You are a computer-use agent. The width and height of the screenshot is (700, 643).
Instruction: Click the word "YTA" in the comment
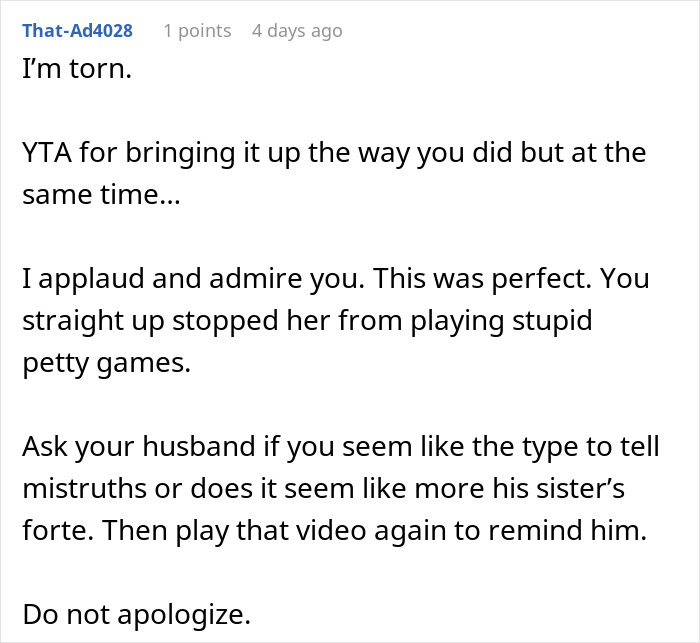click(46, 155)
